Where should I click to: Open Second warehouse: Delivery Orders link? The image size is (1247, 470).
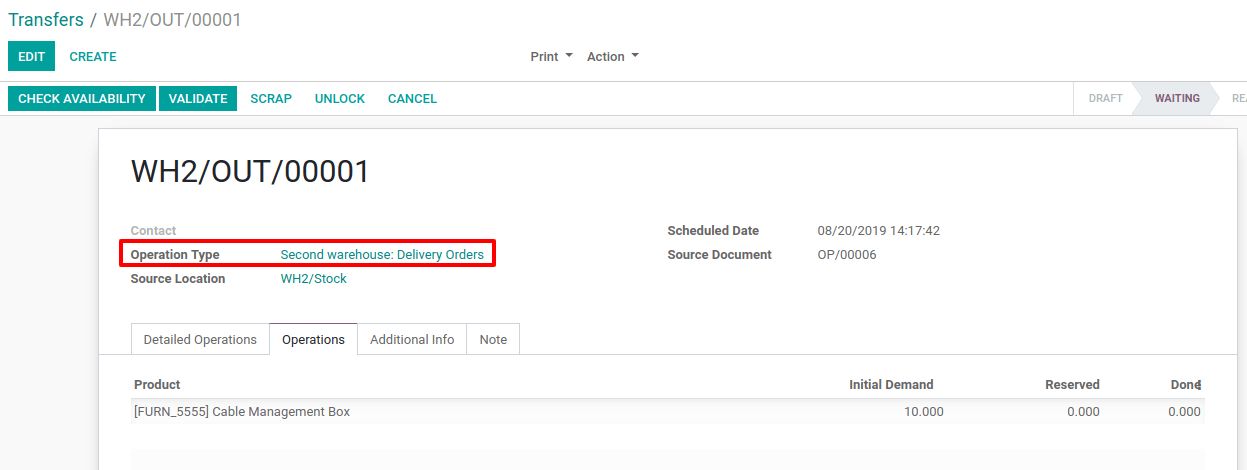[x=382, y=255]
